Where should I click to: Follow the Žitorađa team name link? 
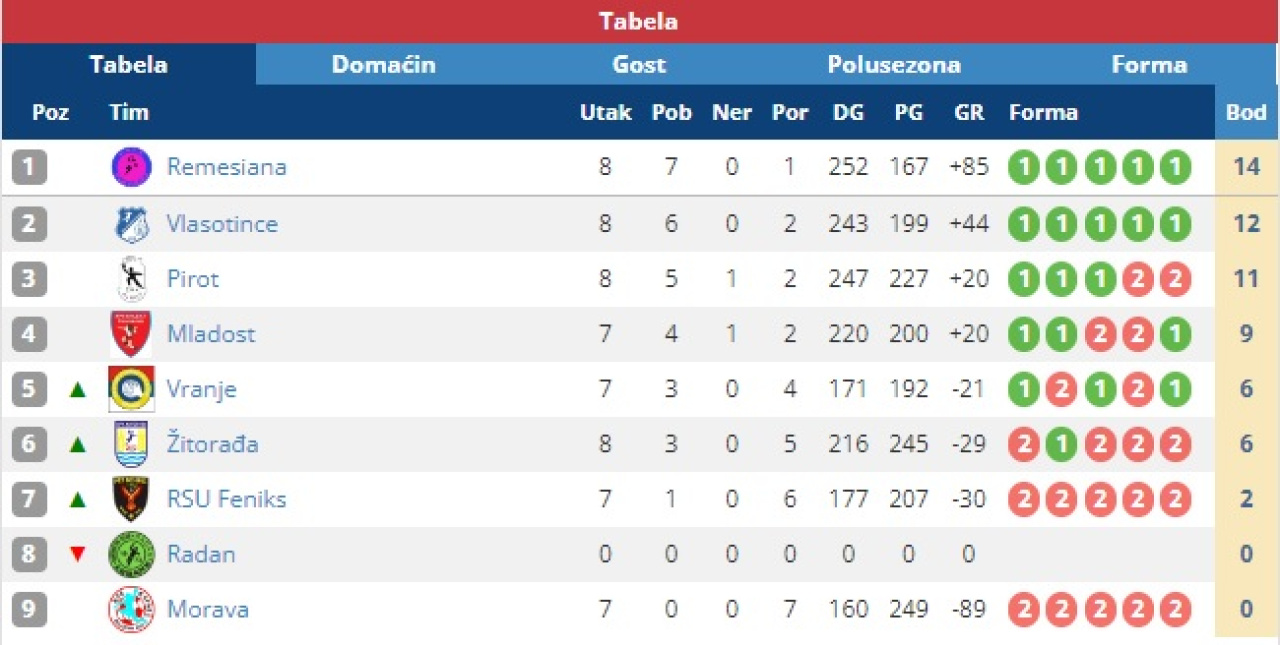(x=212, y=444)
